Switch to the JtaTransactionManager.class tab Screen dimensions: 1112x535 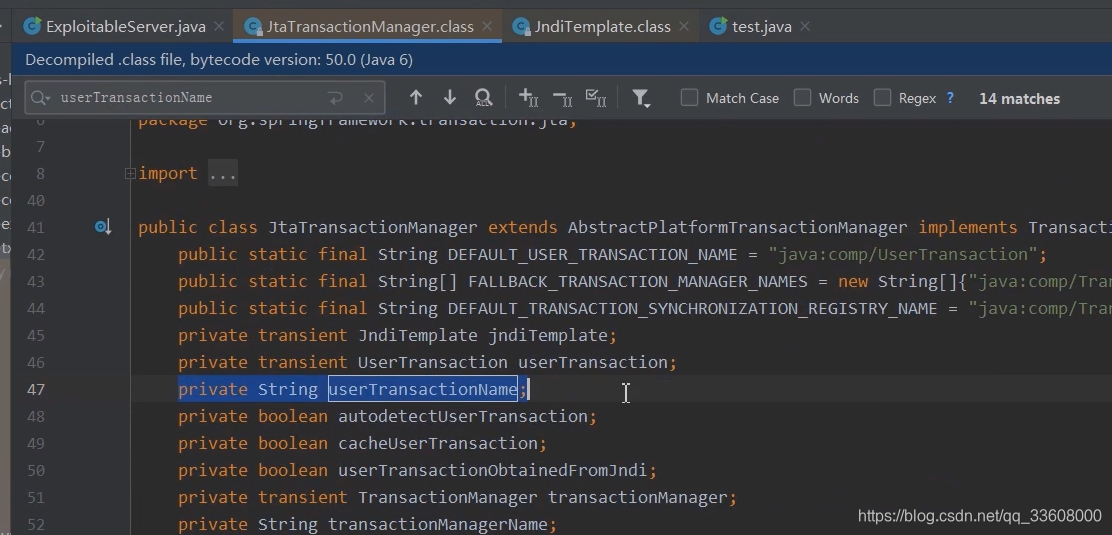(x=369, y=27)
